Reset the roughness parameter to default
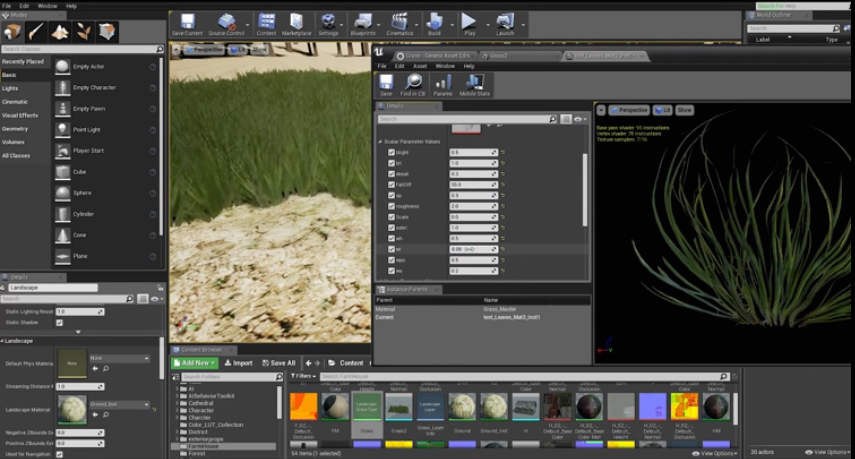 coord(503,206)
